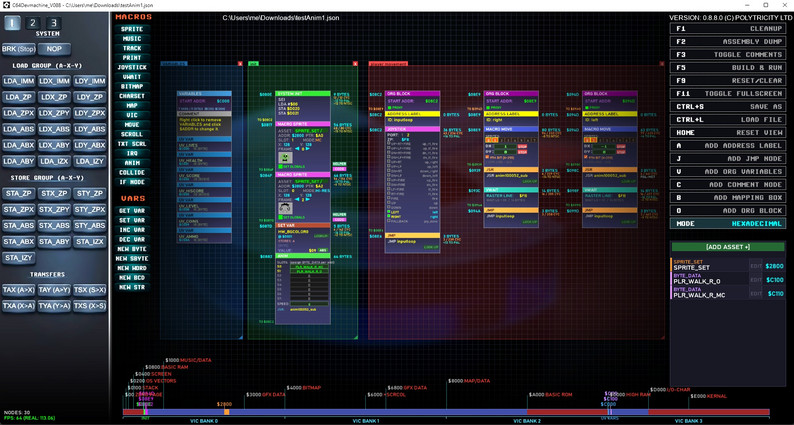Advance frame with right arrow in first sprite macro

tap(308, 148)
